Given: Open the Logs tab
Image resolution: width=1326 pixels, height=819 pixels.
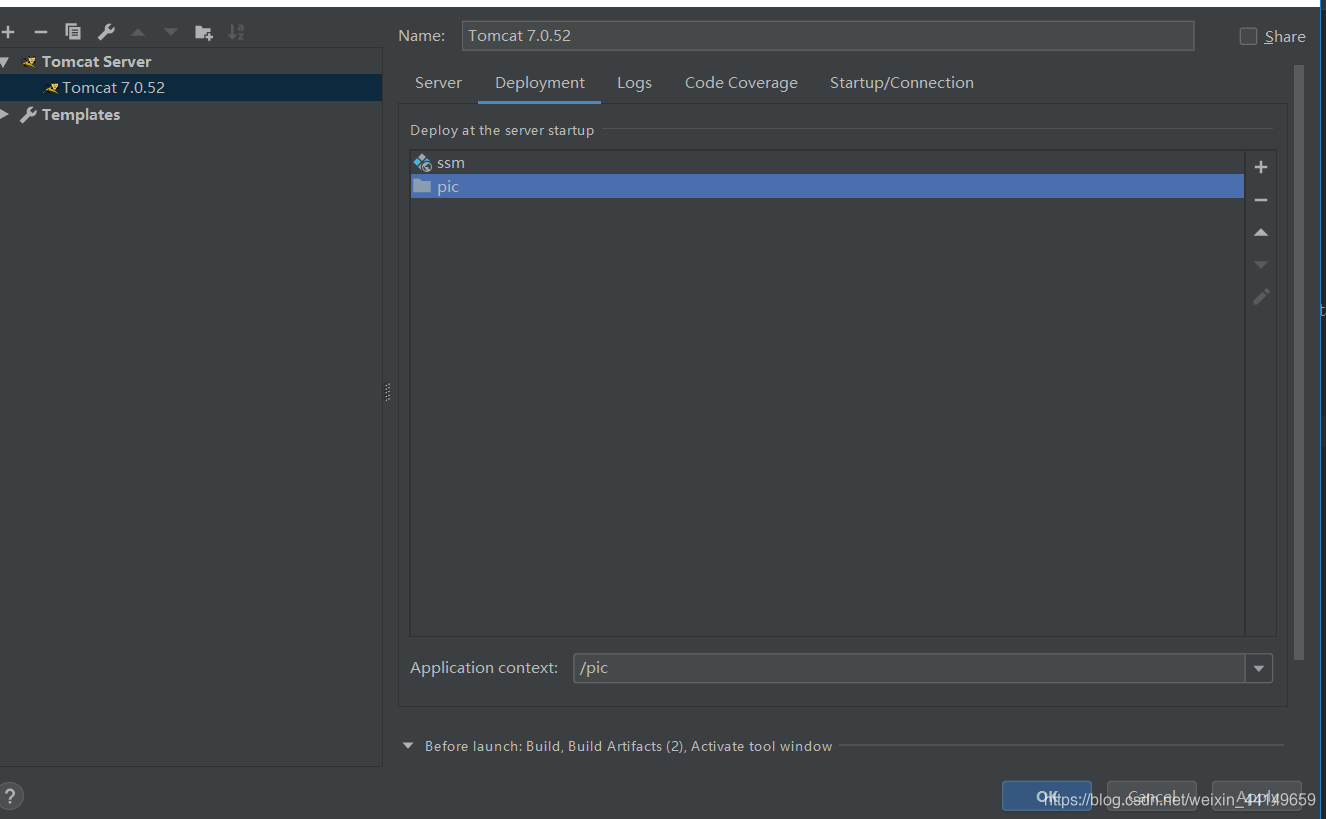Looking at the screenshot, I should pos(634,83).
